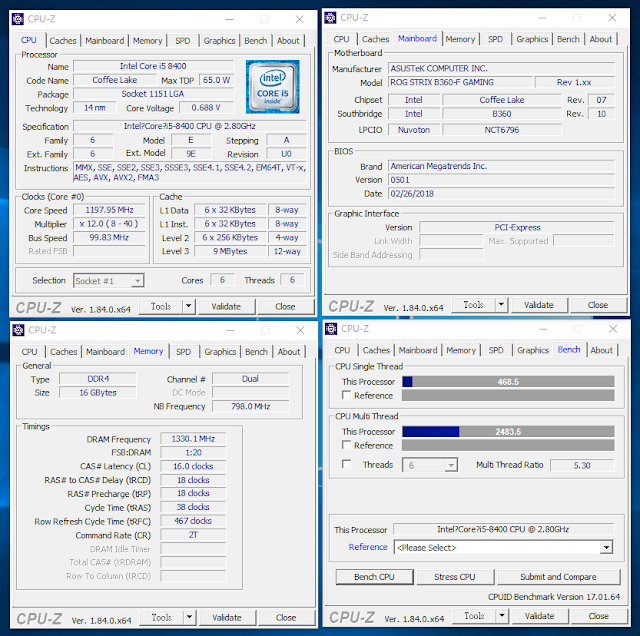
Task: Open the Tools dropdown arrow in the Memory window
Action: pos(189,617)
